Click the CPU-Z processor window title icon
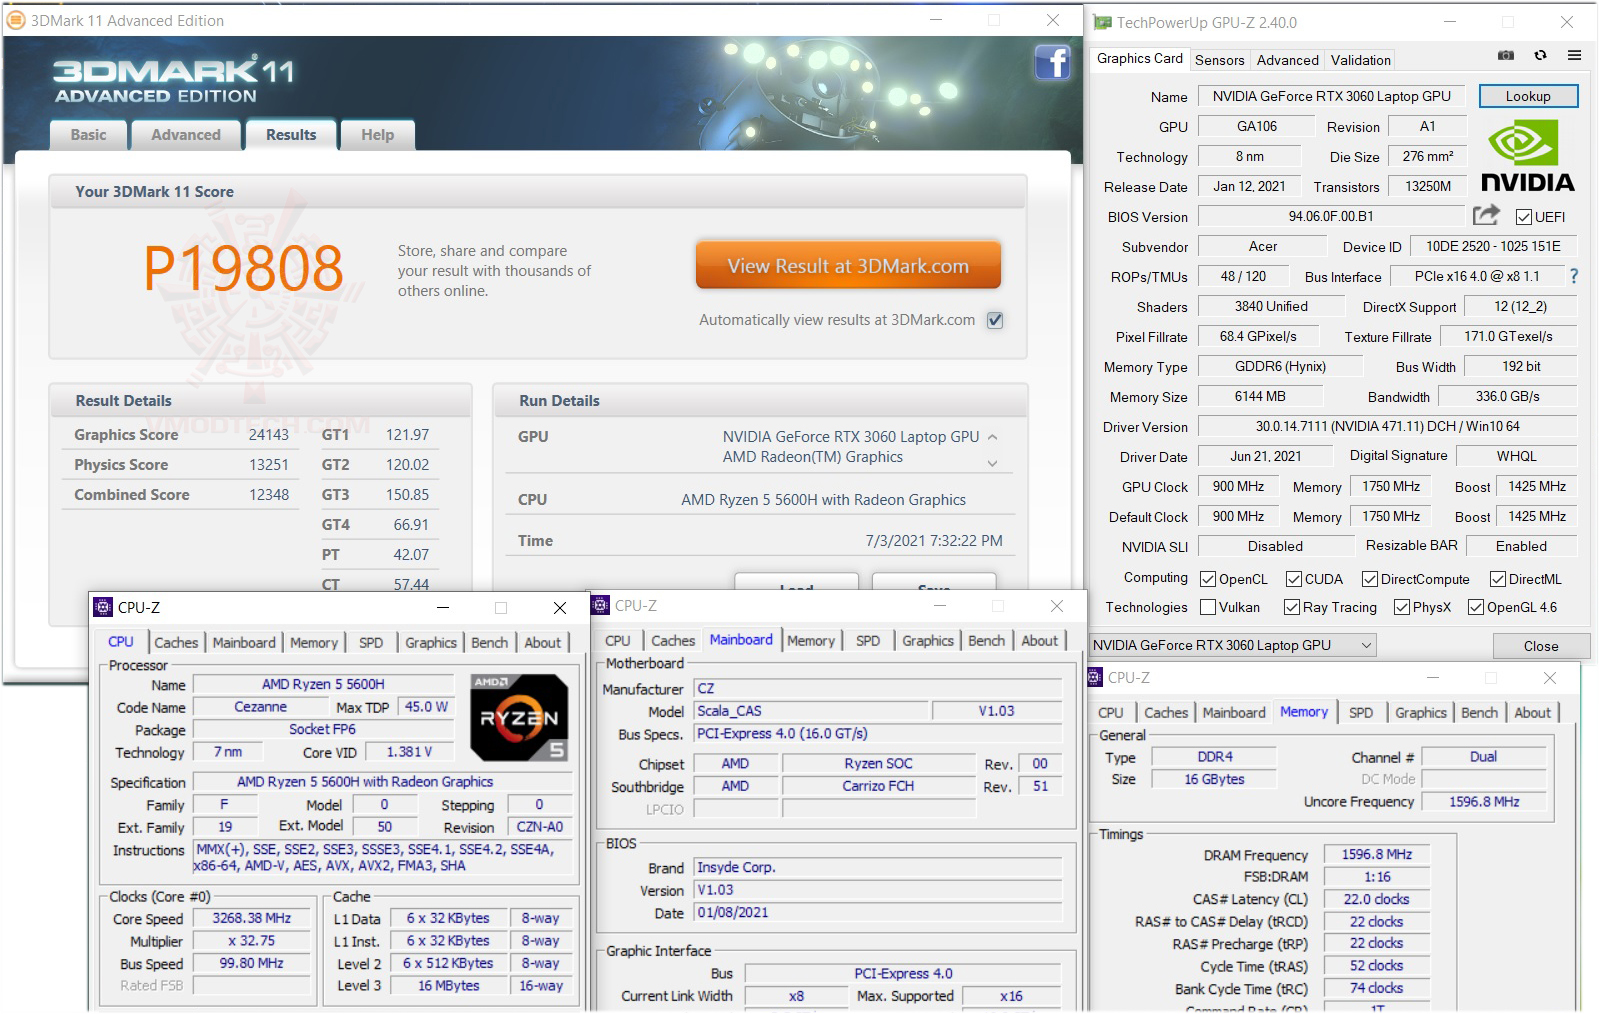Viewport: 1599px width, 1014px height. coord(103,607)
